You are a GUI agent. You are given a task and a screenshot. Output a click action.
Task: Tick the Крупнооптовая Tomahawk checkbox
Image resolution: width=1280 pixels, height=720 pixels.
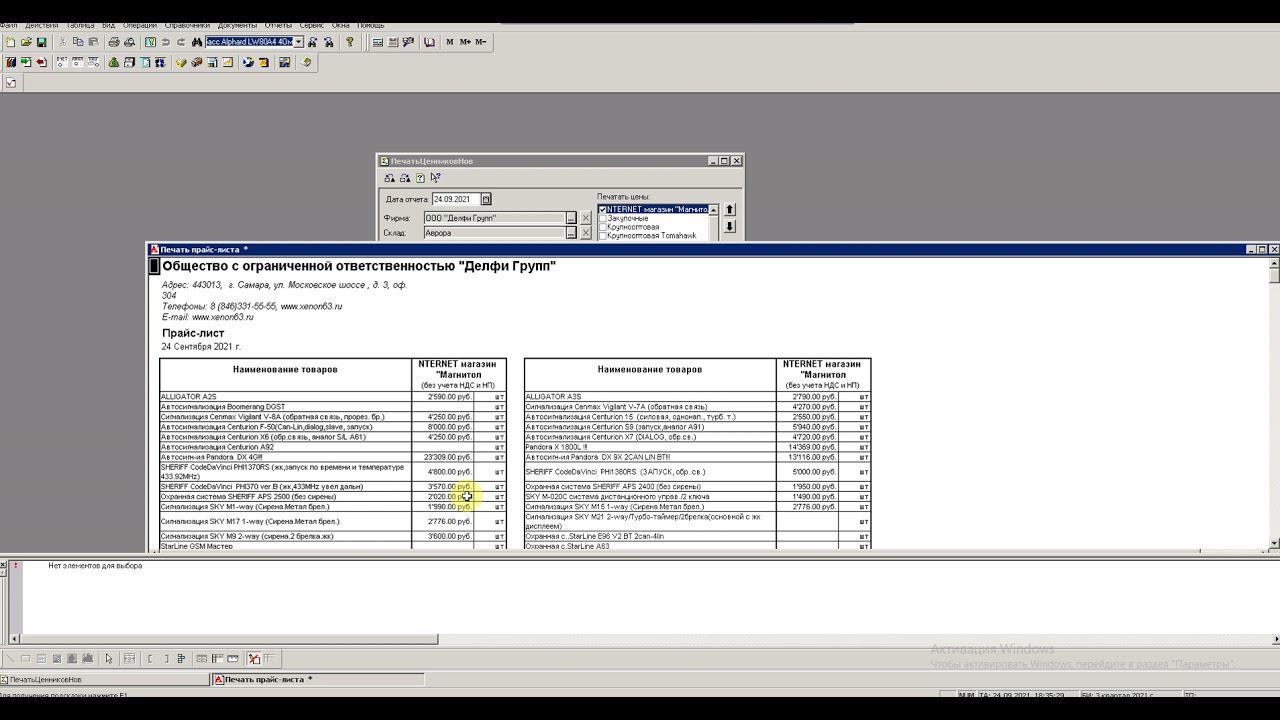[x=602, y=235]
